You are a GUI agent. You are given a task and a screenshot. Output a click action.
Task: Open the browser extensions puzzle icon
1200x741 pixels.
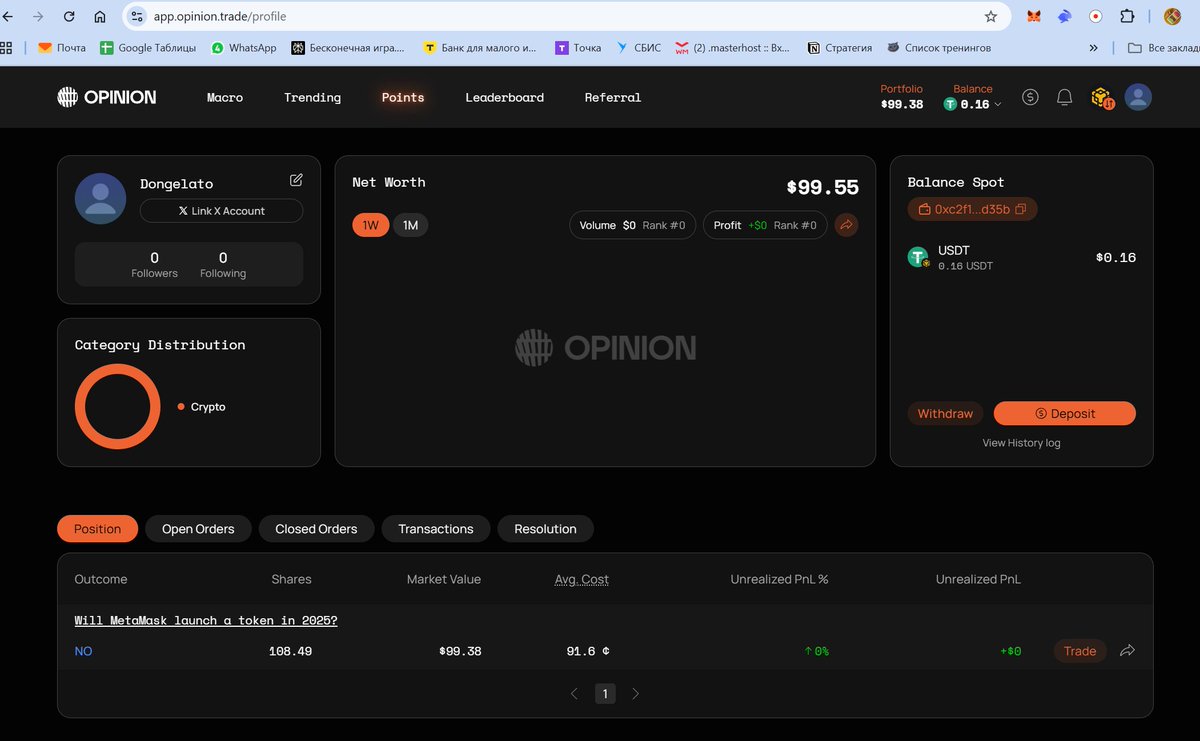tap(1127, 17)
